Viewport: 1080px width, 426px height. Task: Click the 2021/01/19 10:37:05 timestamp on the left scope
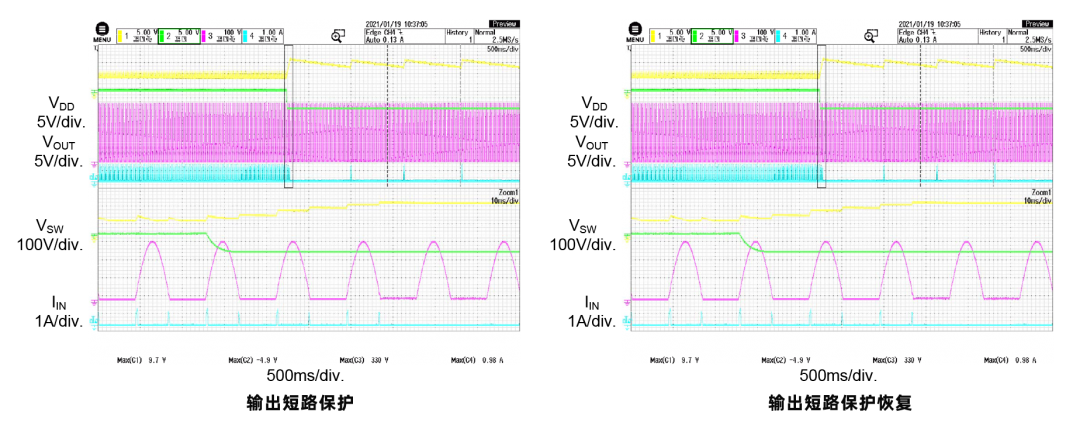click(x=395, y=24)
